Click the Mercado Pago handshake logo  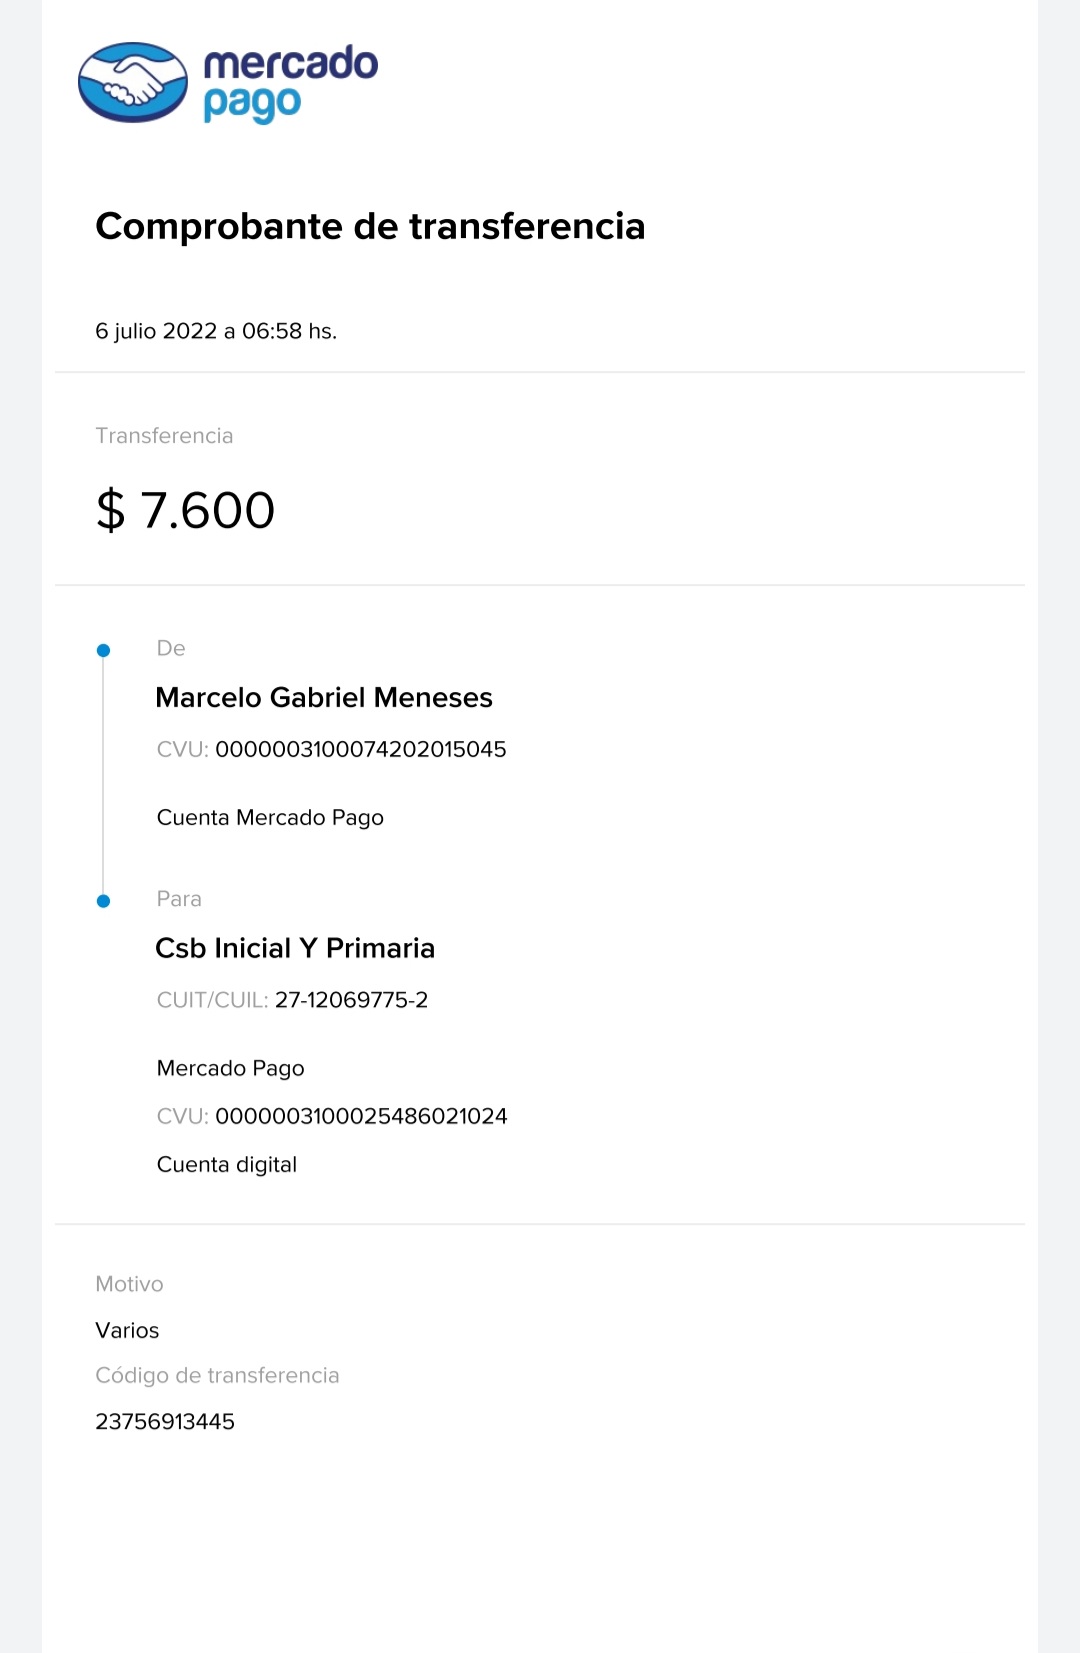click(x=133, y=82)
